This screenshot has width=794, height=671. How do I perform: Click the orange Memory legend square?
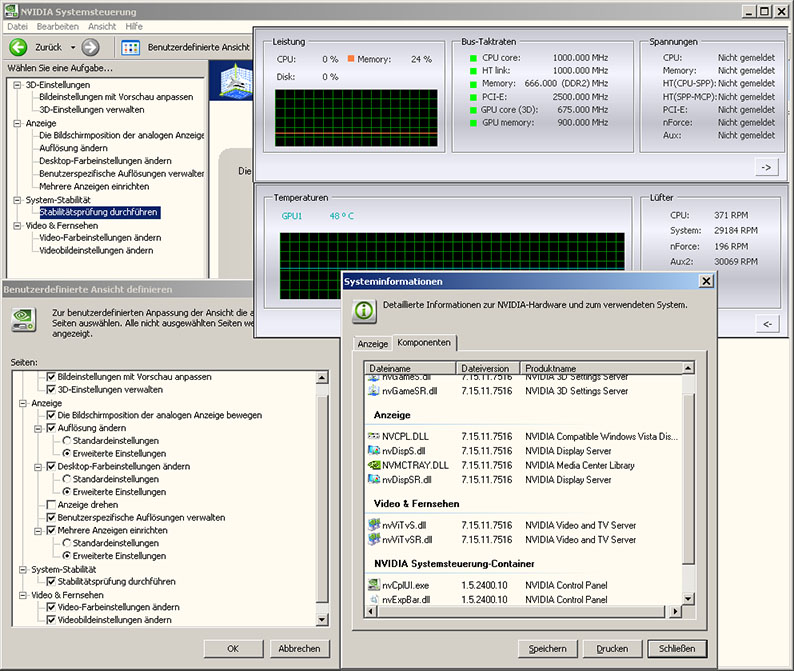point(351,59)
